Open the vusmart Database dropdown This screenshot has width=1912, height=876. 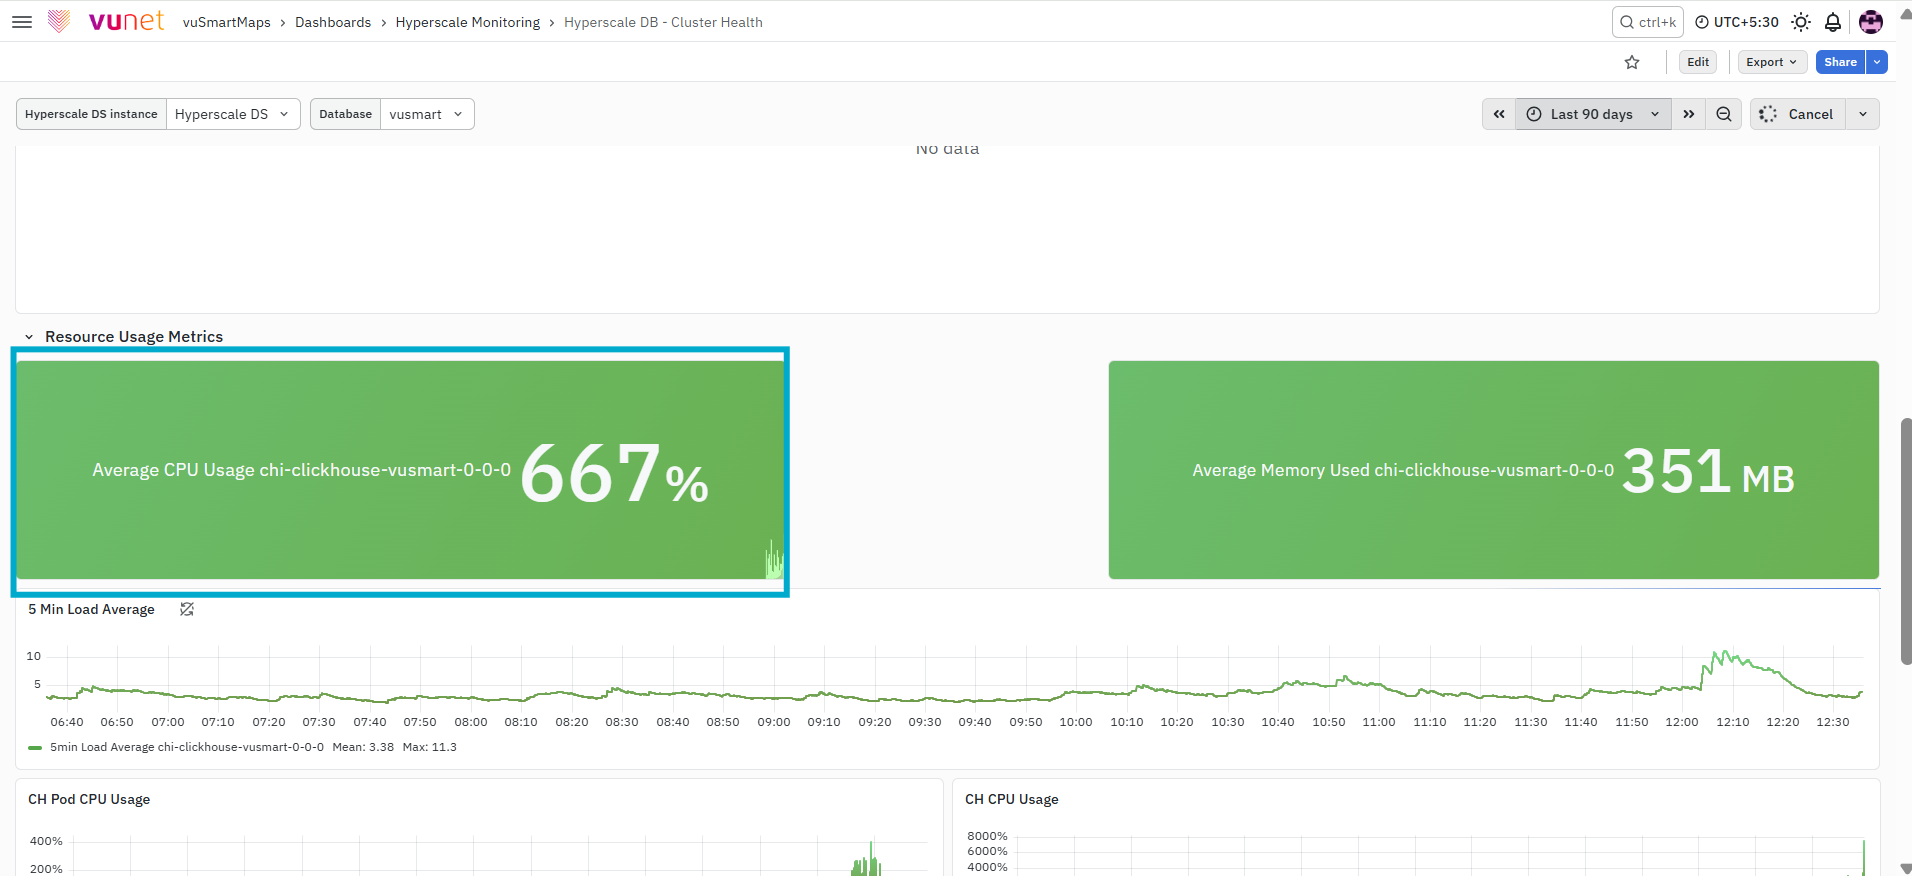(x=427, y=114)
